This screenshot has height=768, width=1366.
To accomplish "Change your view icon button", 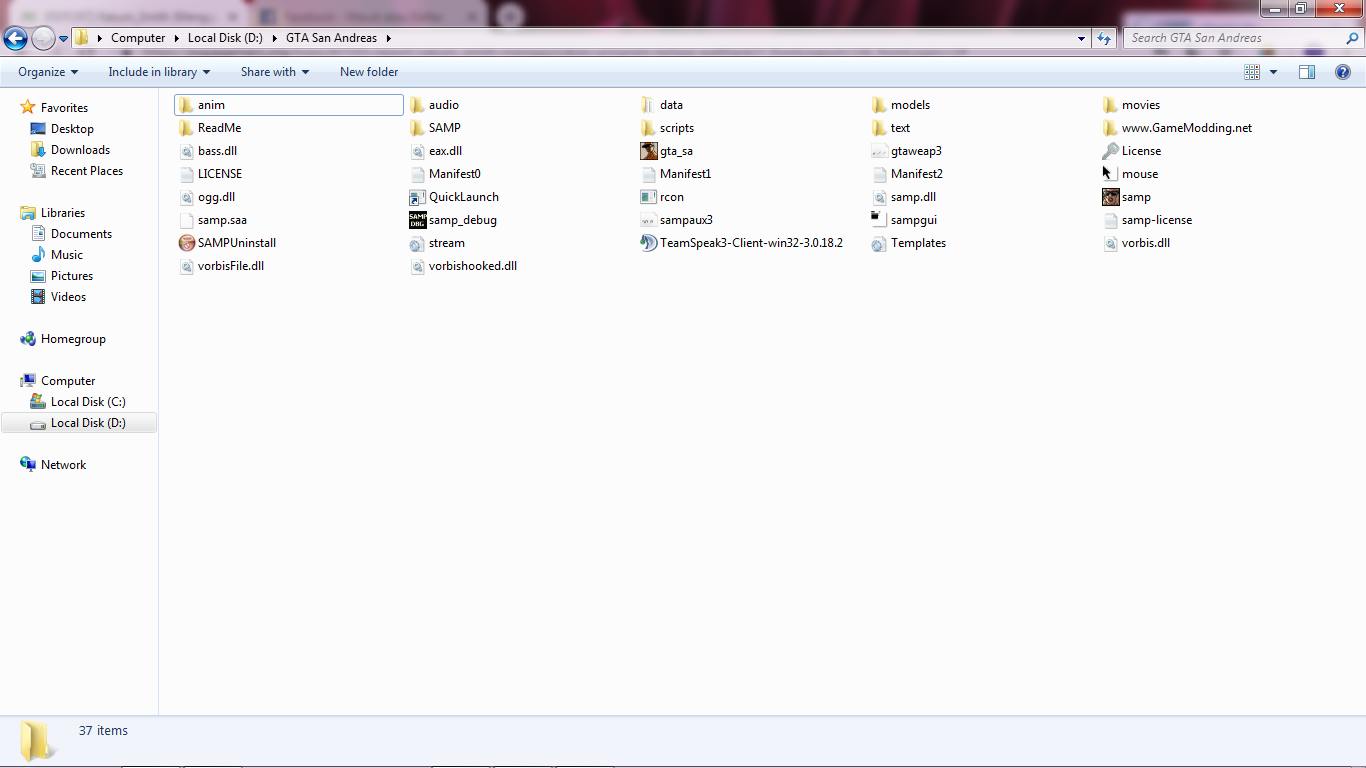I will pos(1252,72).
